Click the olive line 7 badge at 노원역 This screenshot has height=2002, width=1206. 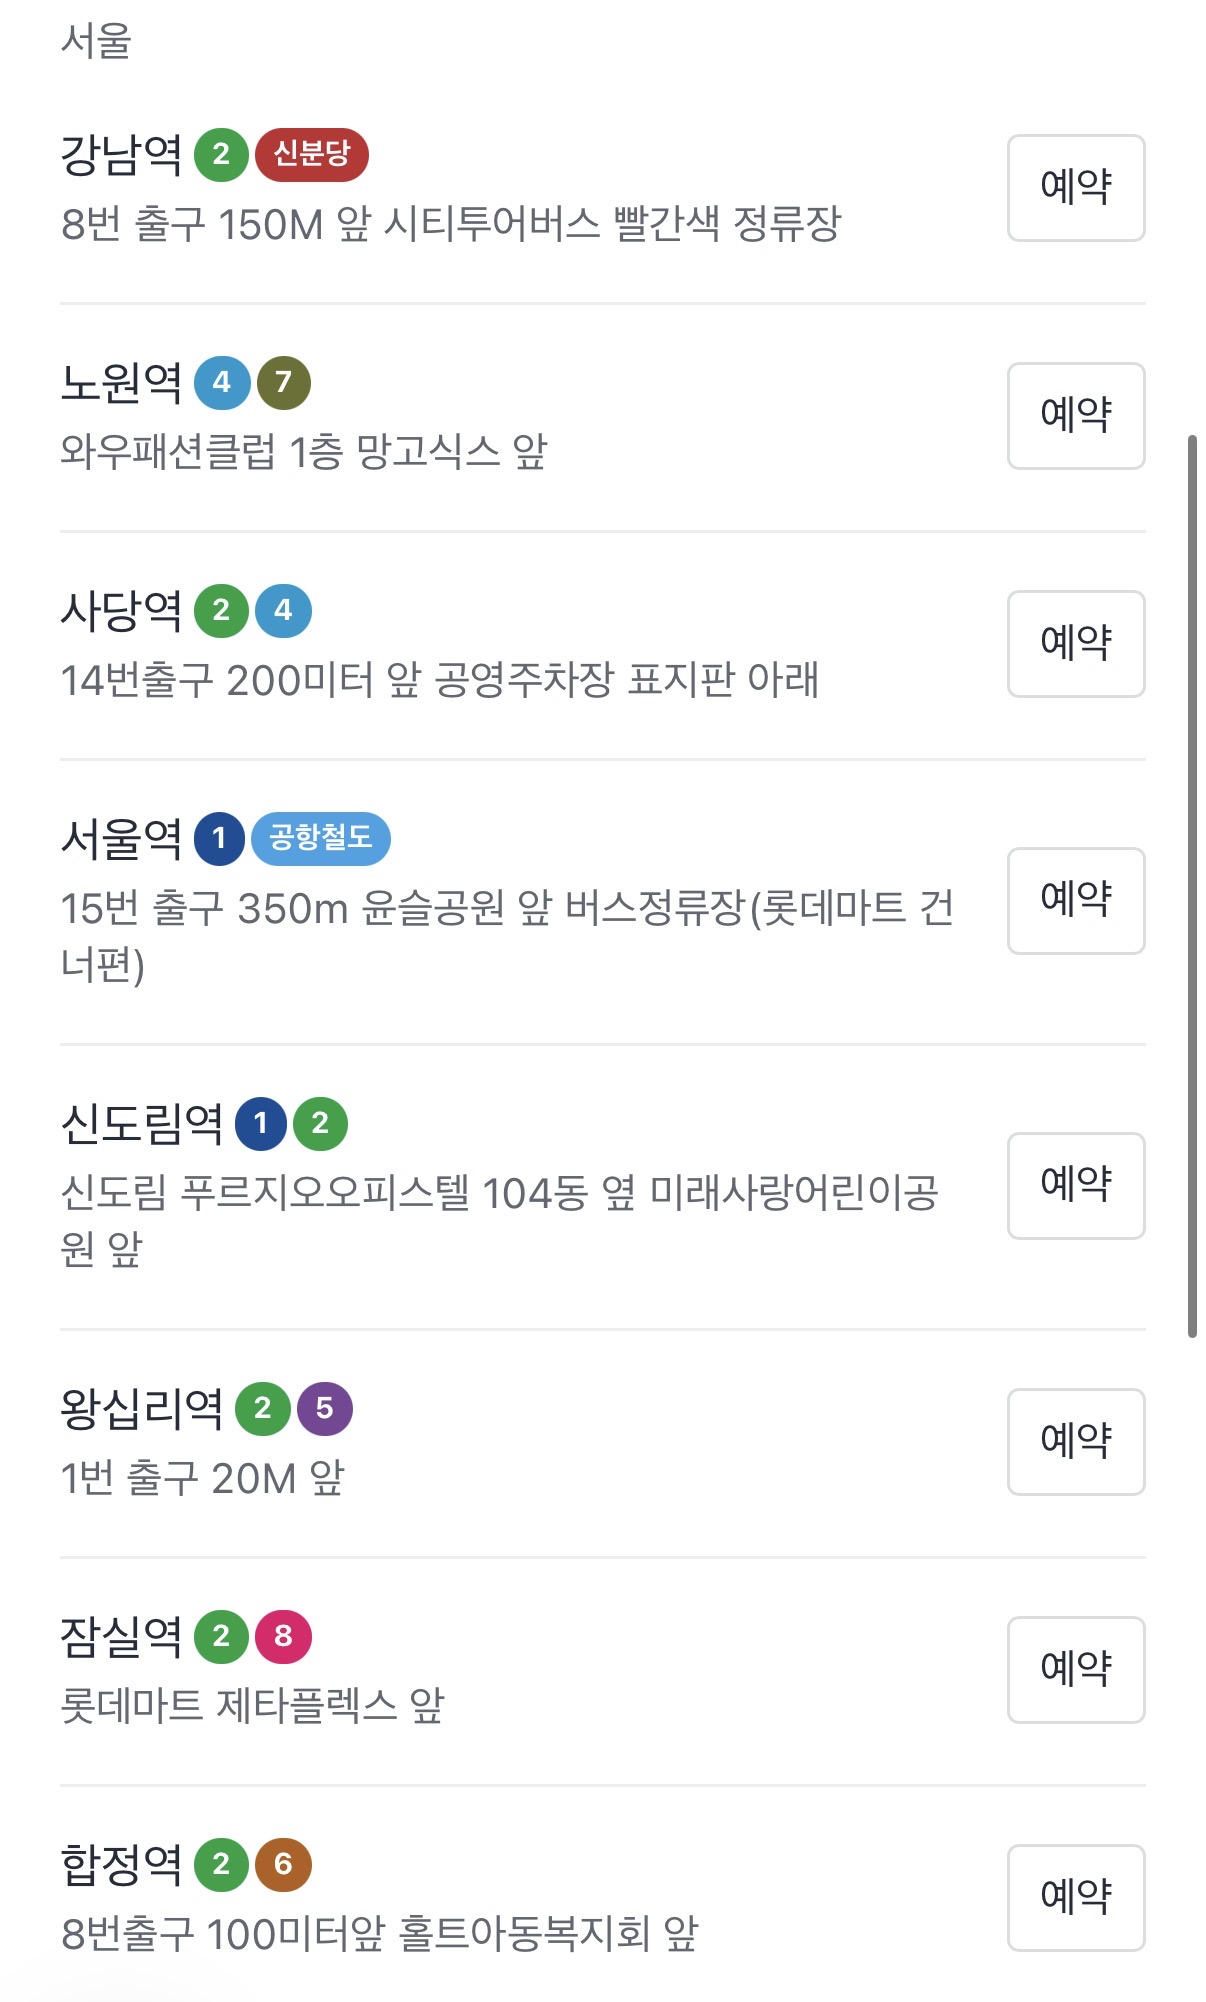pos(284,382)
